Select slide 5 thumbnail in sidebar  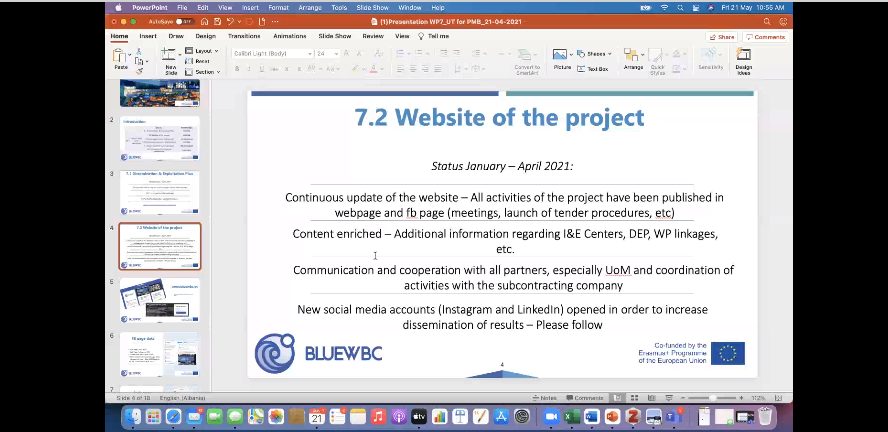[160, 299]
